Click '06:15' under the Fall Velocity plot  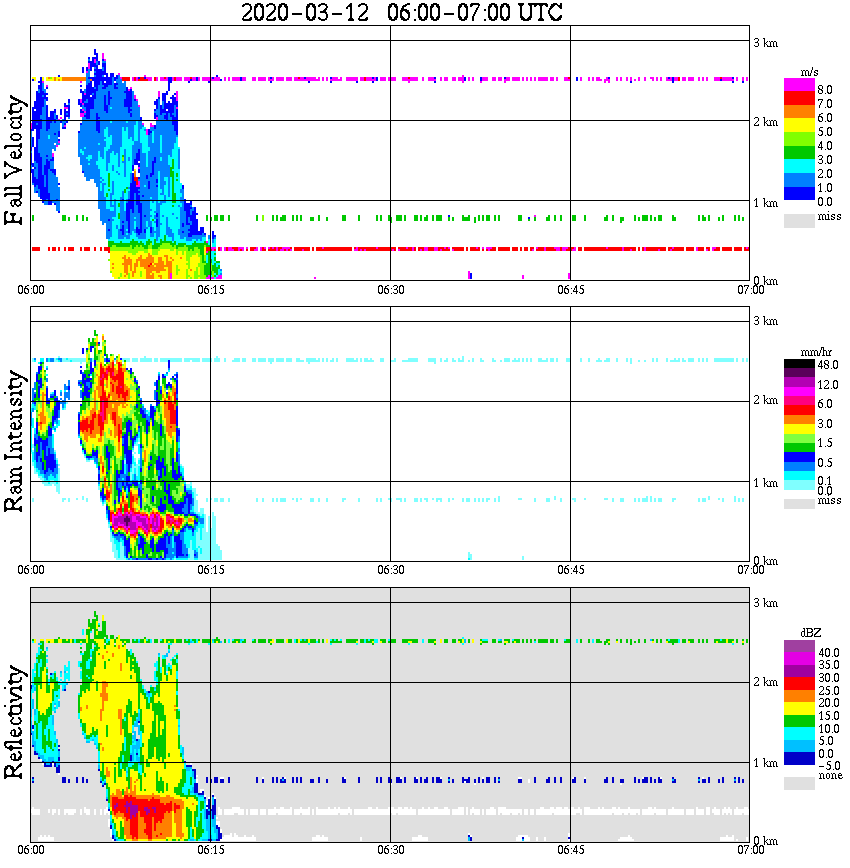[210, 290]
